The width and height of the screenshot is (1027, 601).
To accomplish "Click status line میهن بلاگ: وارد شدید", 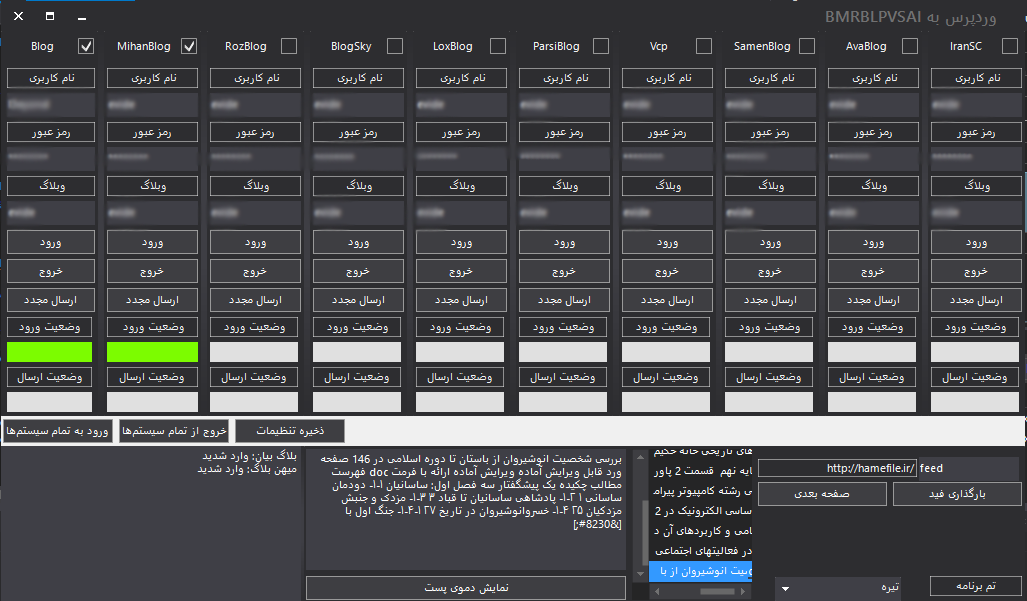I will (247, 469).
